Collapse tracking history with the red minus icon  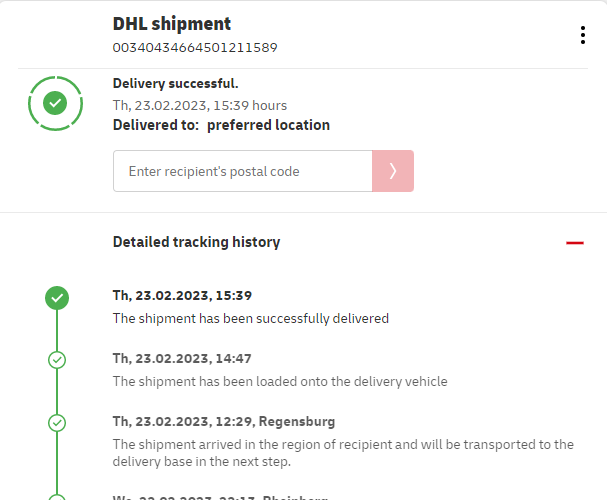tap(574, 243)
